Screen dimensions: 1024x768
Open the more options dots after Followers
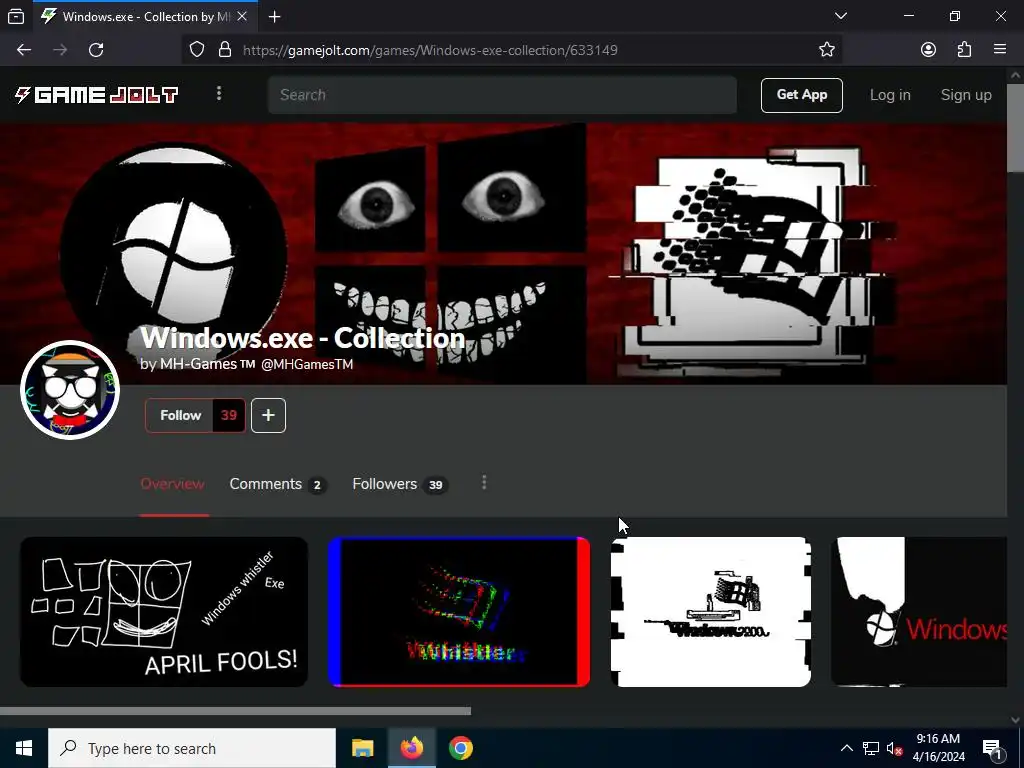tap(484, 483)
